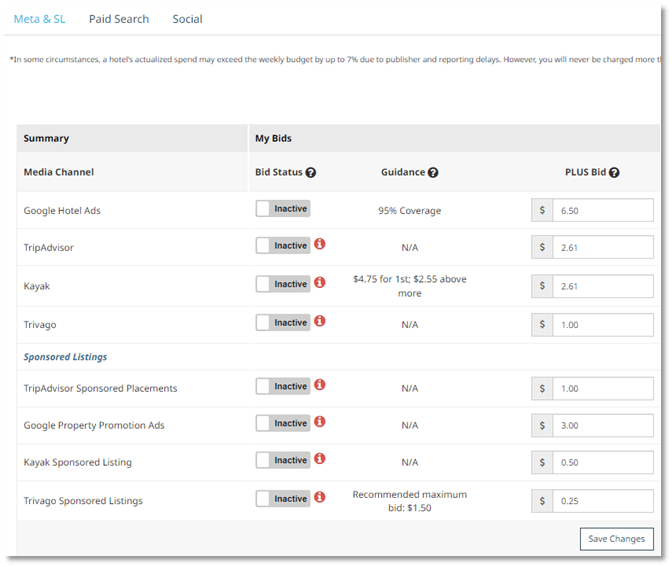This screenshot has height=567, width=672.
Task: Click the Google Hotel Ads channel name
Action: (62, 210)
